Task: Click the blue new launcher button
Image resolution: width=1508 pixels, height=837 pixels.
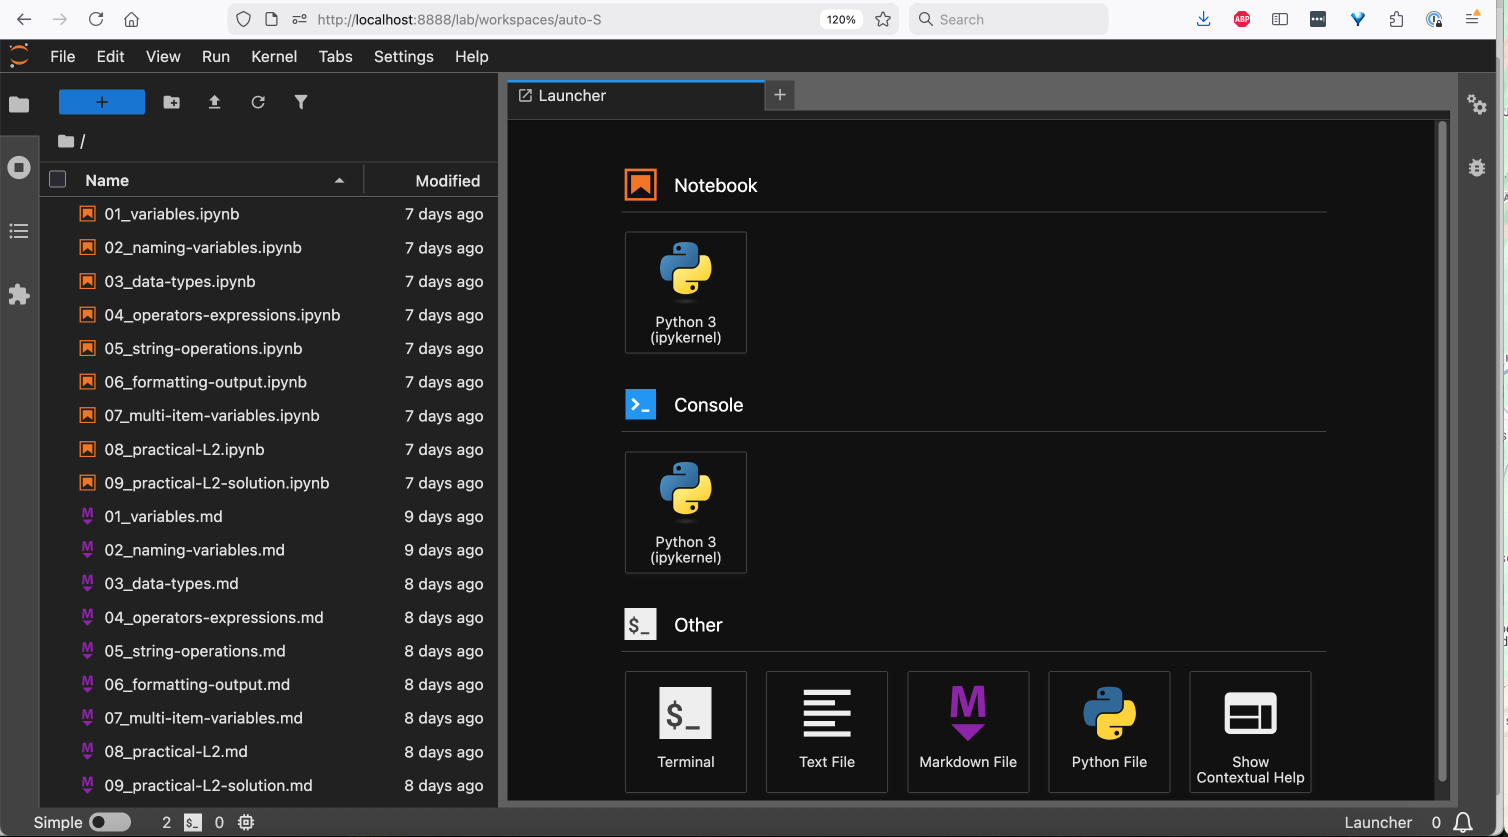Action: 101,102
